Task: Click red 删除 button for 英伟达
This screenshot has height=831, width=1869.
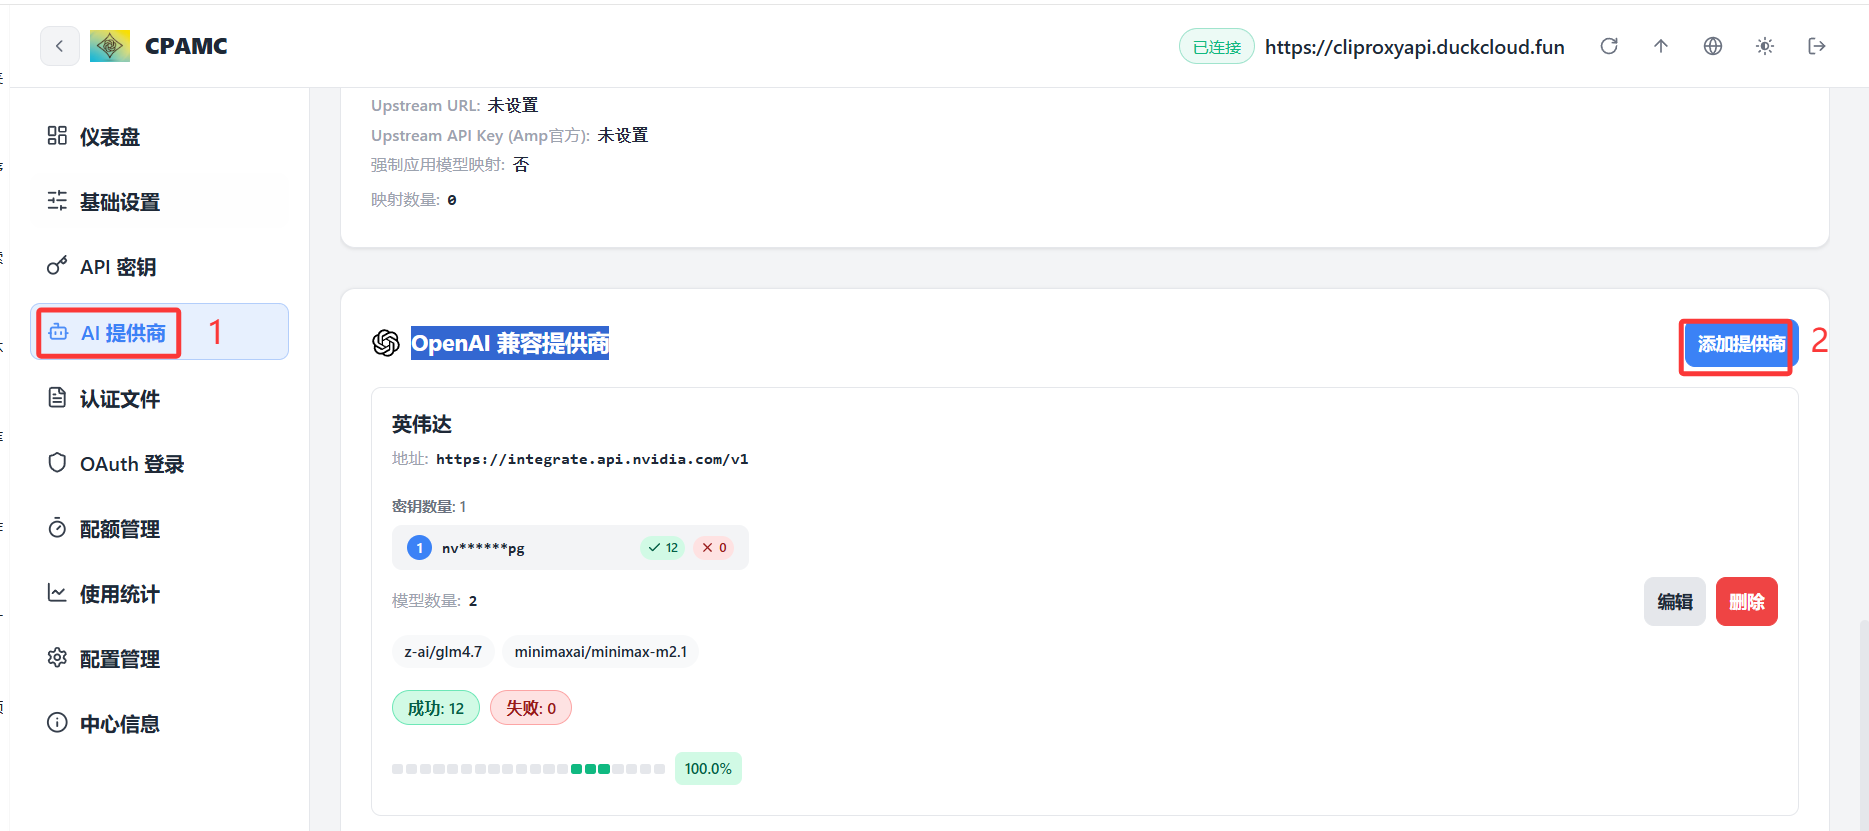Action: click(1747, 601)
